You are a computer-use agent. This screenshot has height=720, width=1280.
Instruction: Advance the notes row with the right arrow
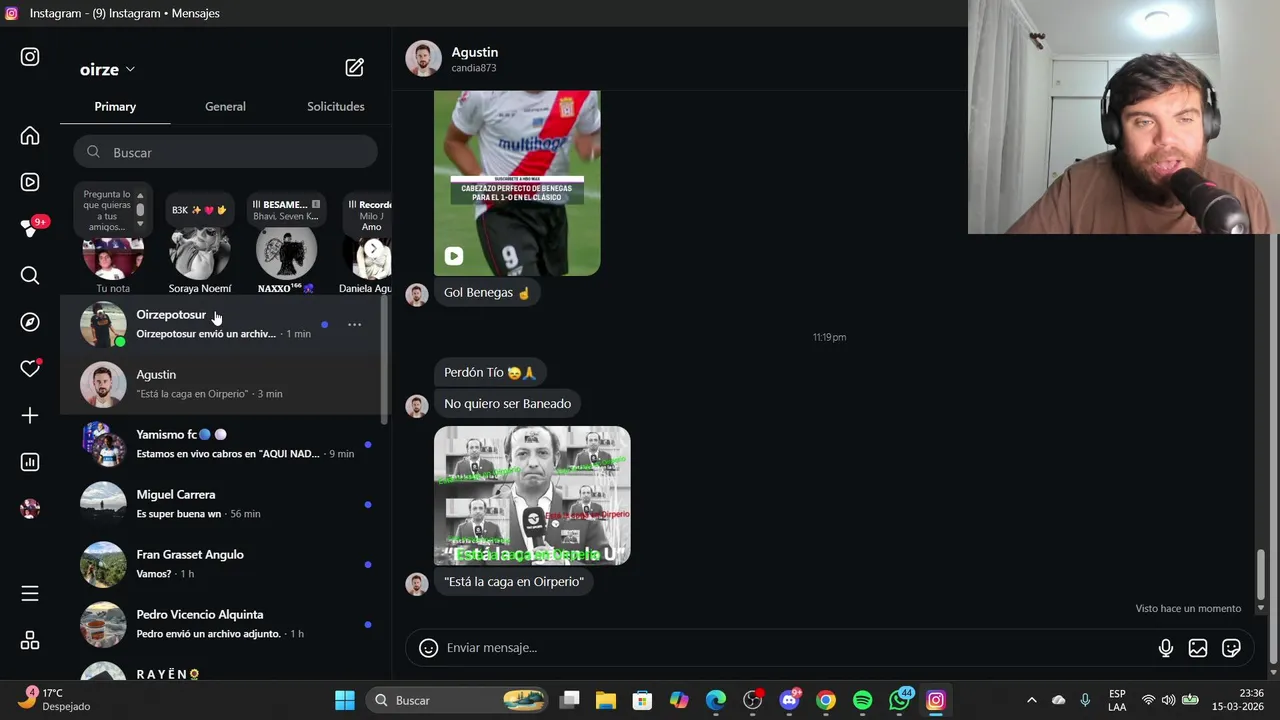pyautogui.click(x=373, y=249)
